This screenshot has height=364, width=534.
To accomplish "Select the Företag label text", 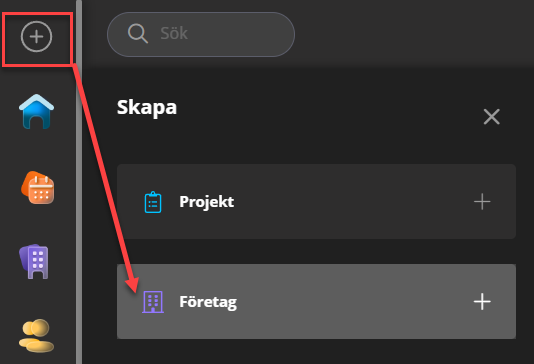I will pos(208,302).
